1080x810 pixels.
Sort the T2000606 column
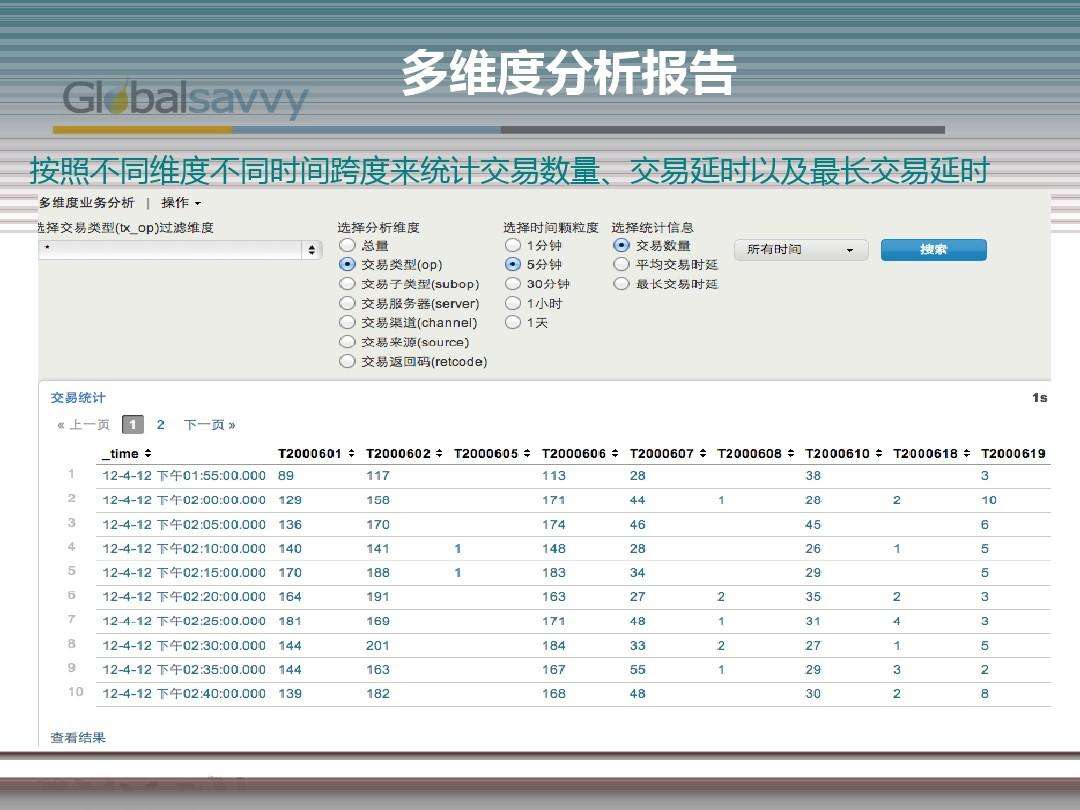click(x=577, y=453)
